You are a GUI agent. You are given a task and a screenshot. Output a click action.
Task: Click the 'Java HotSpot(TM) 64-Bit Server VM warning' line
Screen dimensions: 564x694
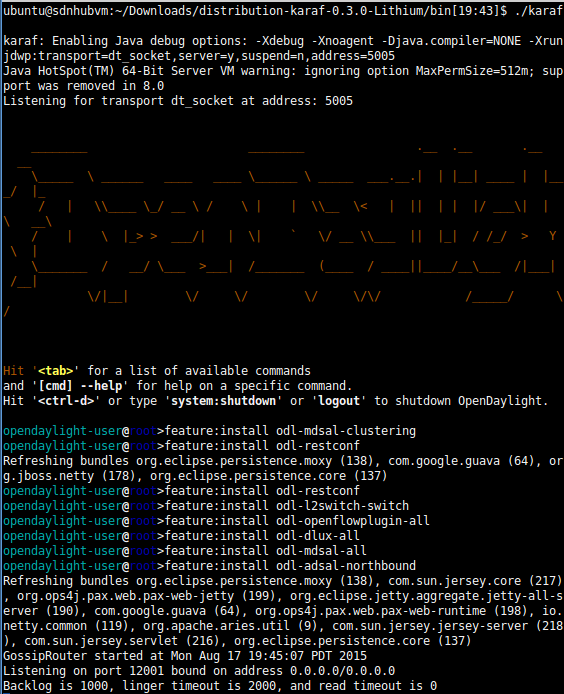[x=283, y=71]
